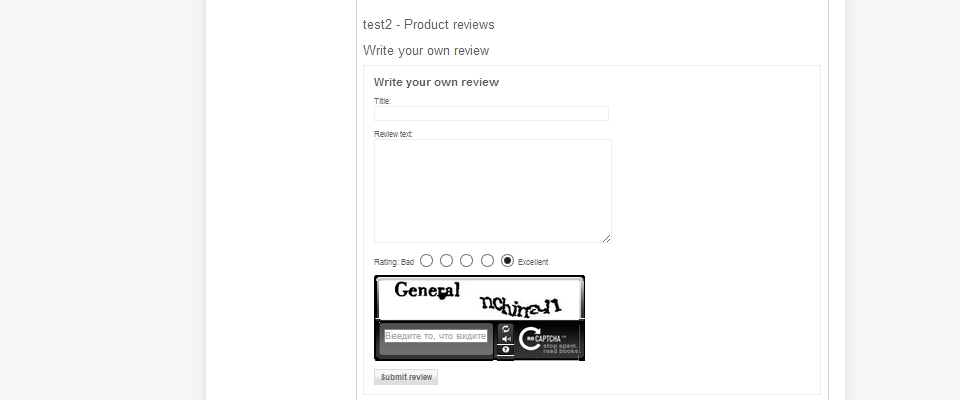Viewport: 960px width, 400px height.
Task: Click the 'Review text:' label
Action: (394, 134)
